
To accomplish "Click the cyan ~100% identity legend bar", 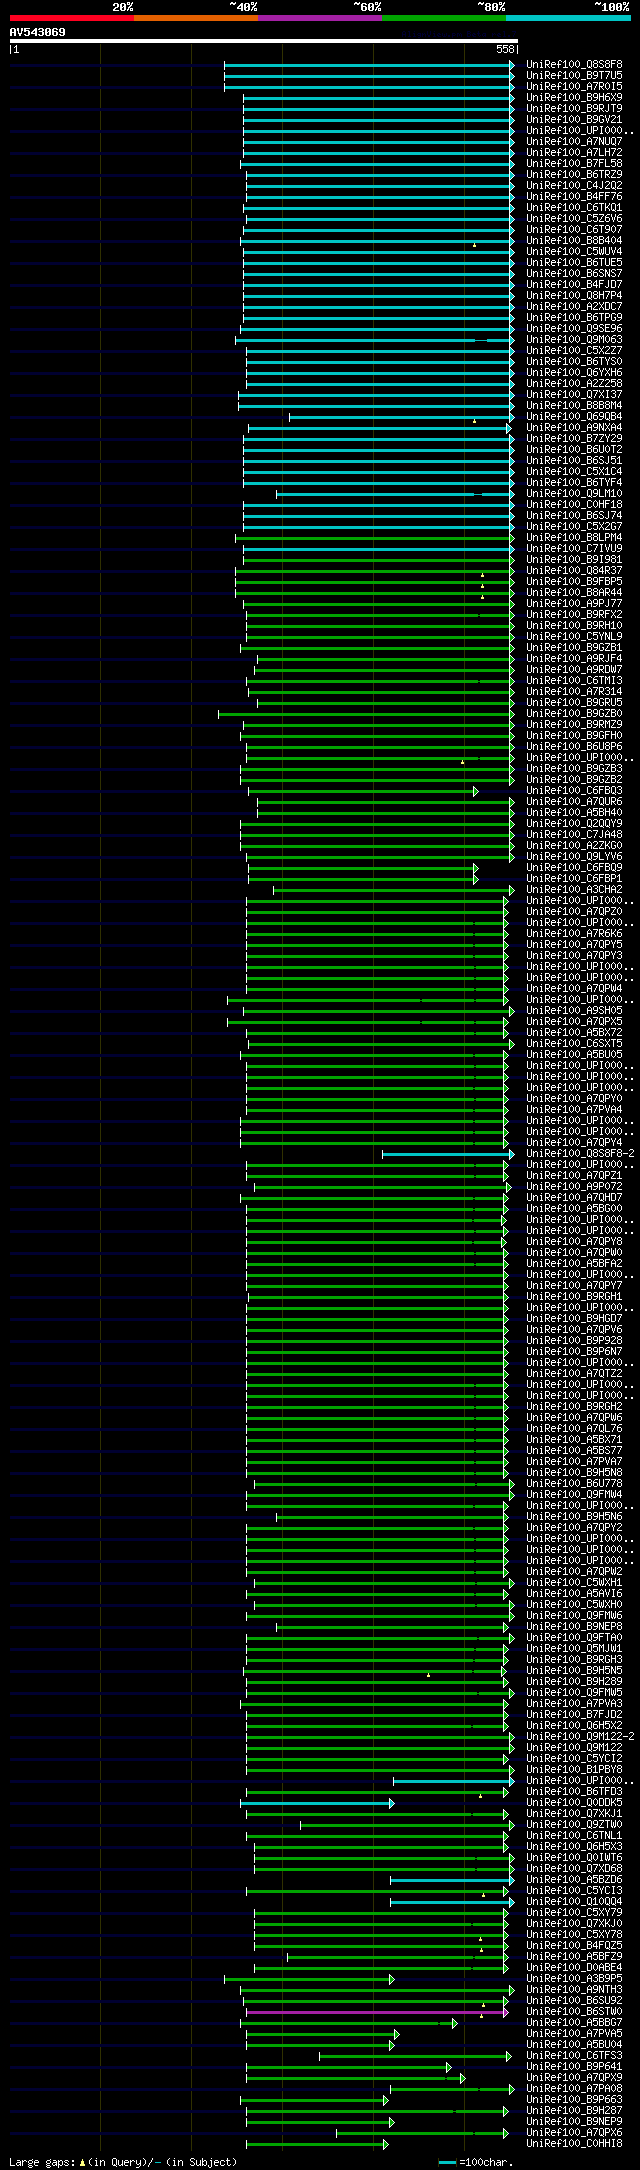I will 568,18.
